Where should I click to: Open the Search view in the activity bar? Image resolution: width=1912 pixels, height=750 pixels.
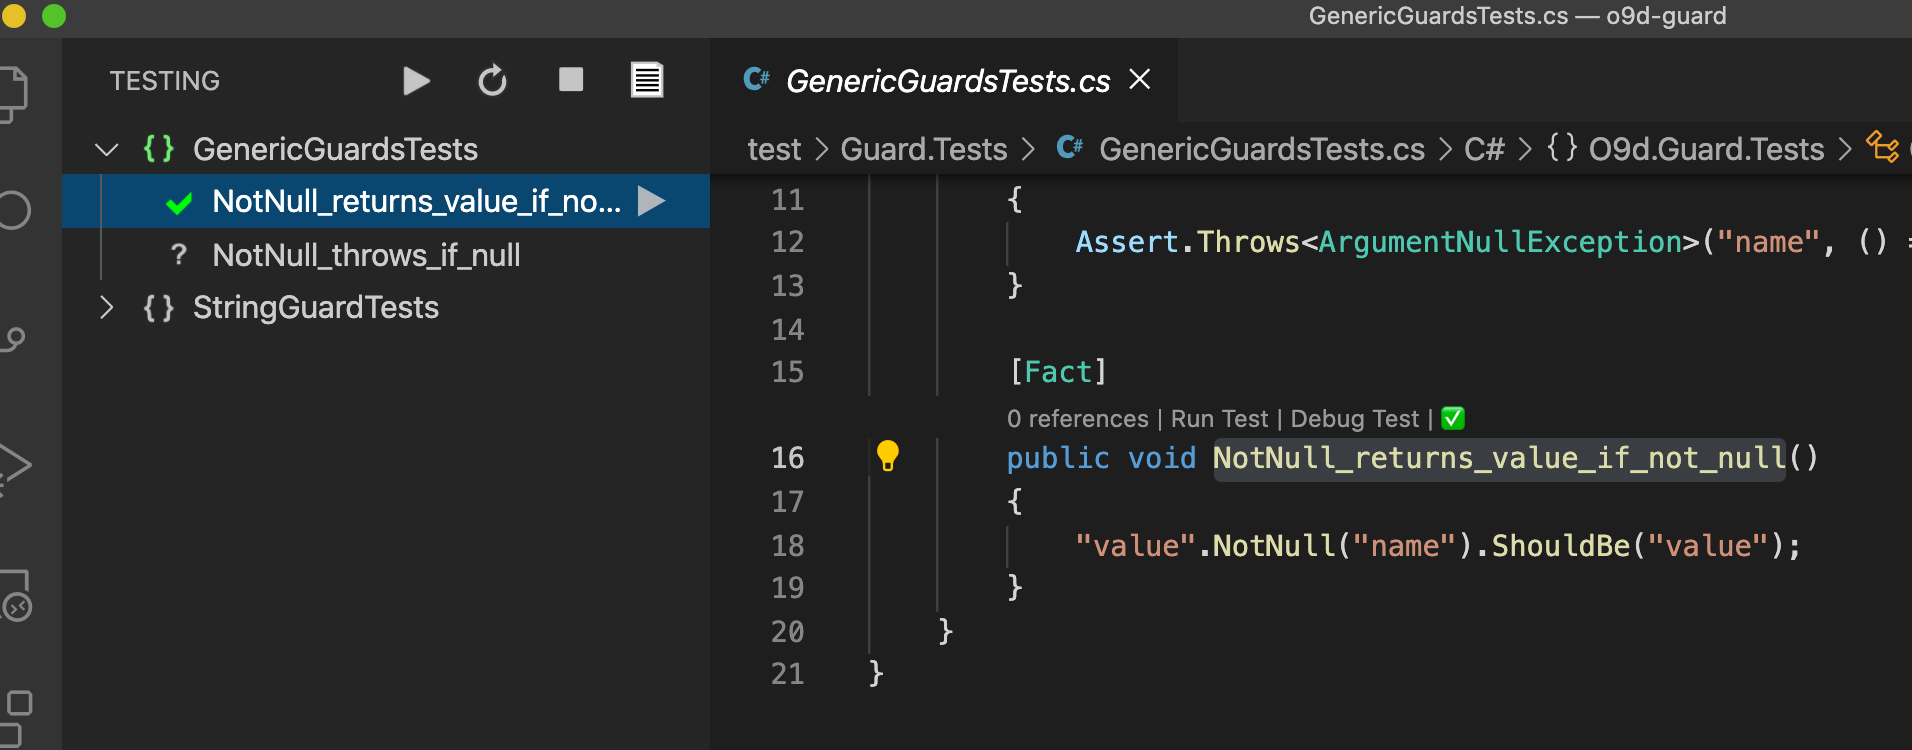(14, 210)
